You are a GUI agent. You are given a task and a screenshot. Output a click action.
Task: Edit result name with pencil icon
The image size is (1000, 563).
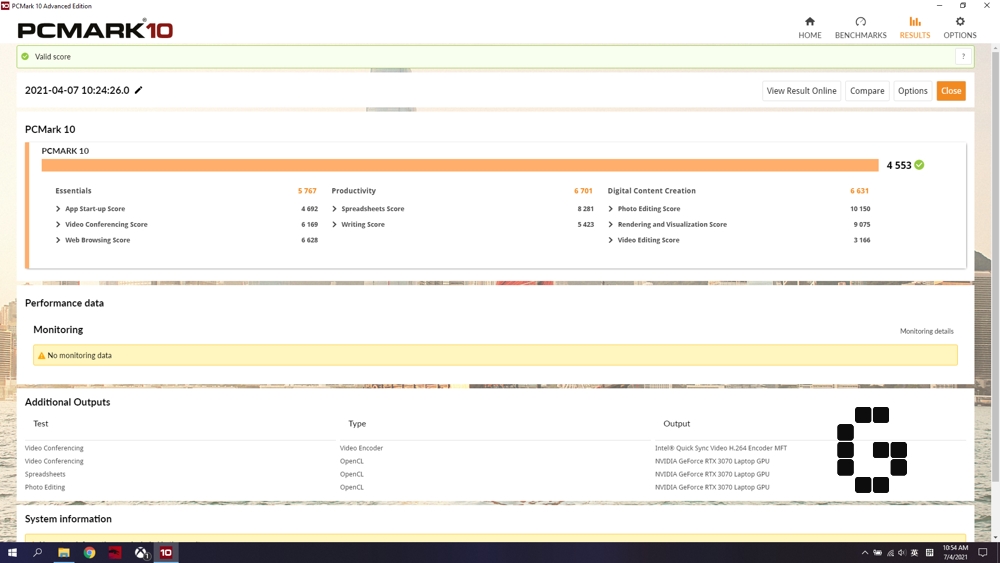point(139,91)
